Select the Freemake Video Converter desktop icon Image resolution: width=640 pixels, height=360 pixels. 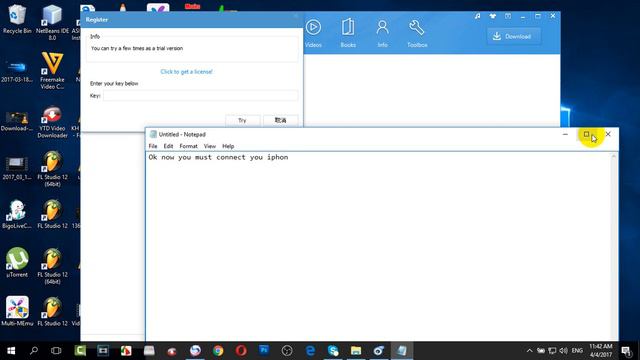click(52, 71)
